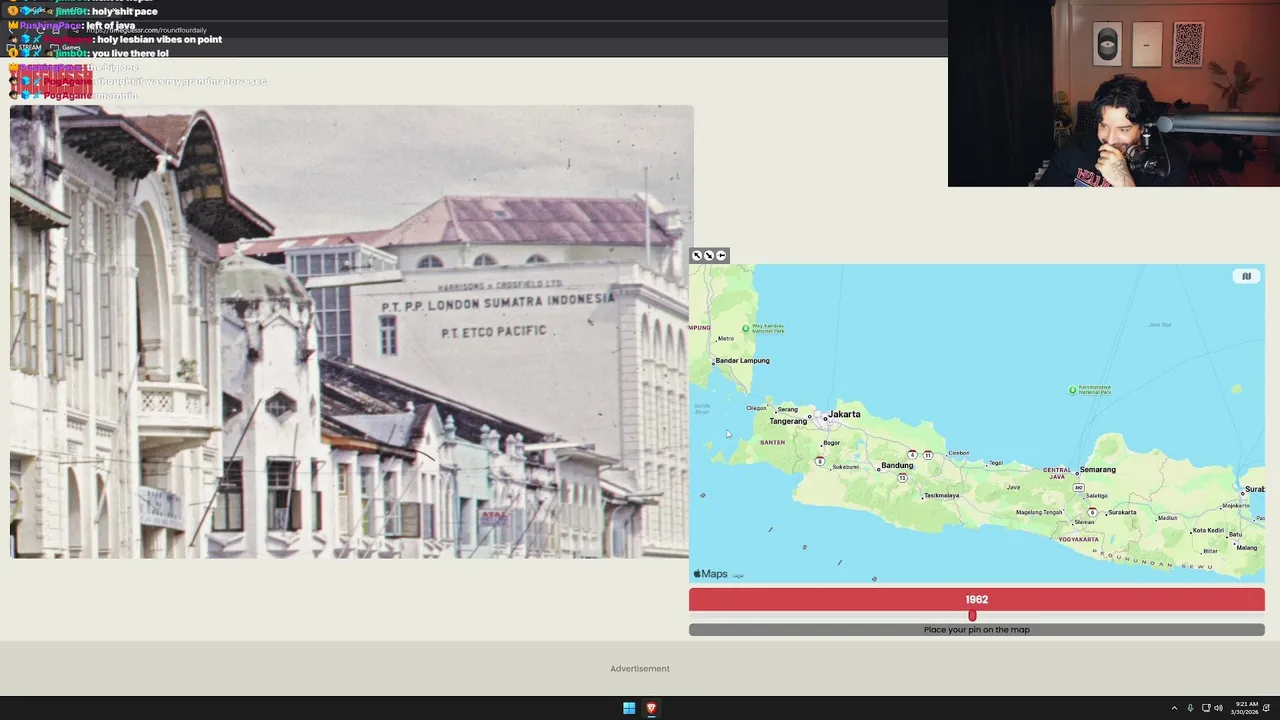Place pin on Bandung label
The width and height of the screenshot is (1280, 720).
point(897,465)
